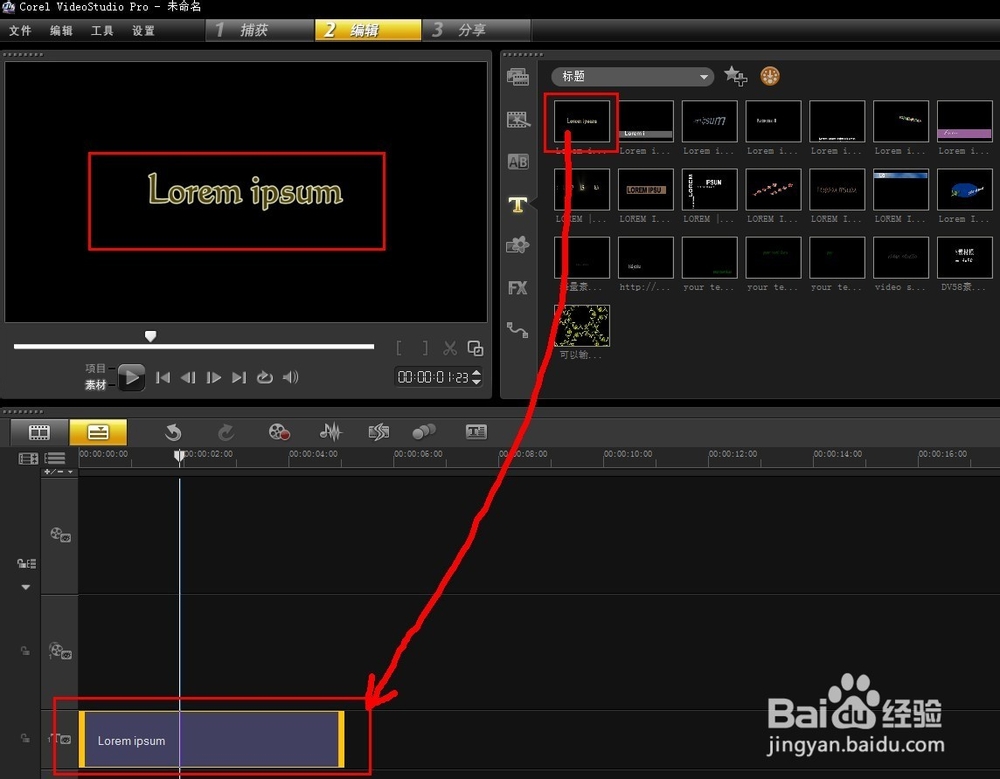
Task: Toggle ripple editing lock icon
Action: [26, 563]
